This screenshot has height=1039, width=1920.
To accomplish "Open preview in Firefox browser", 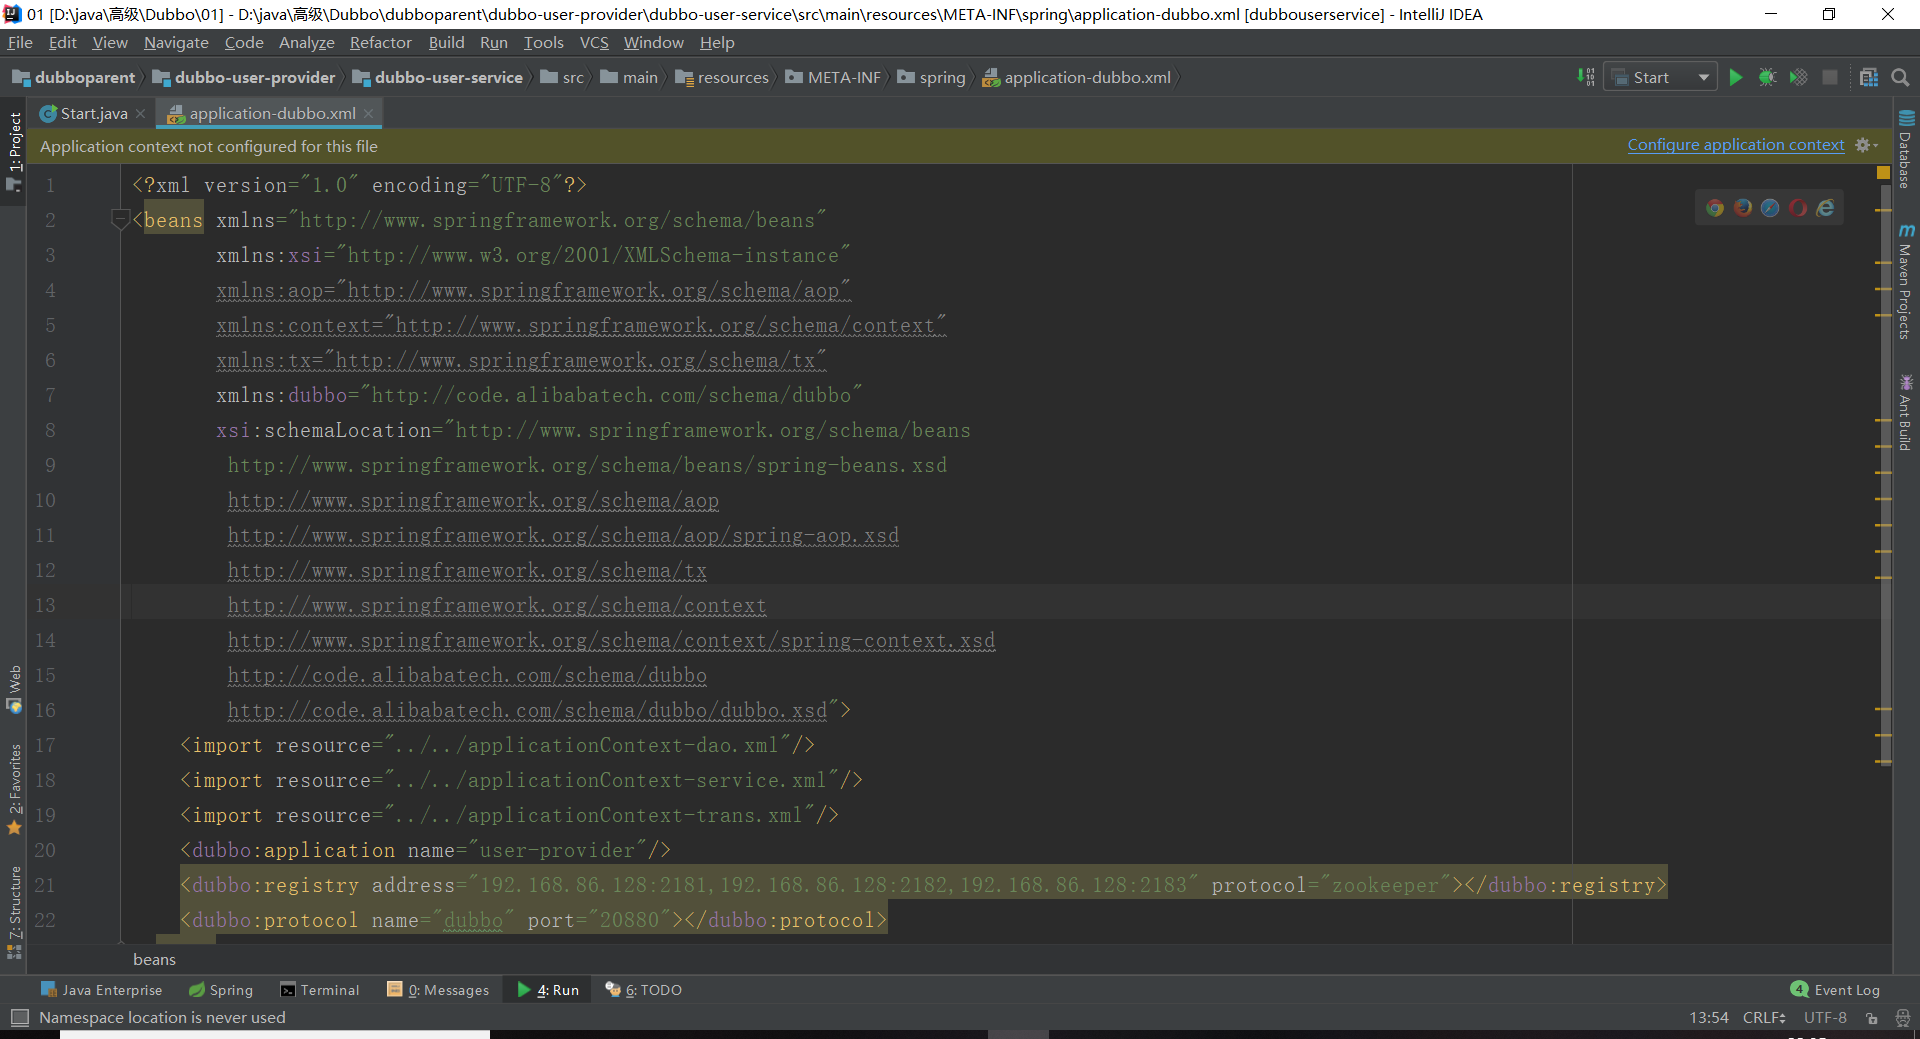I will click(x=1743, y=207).
